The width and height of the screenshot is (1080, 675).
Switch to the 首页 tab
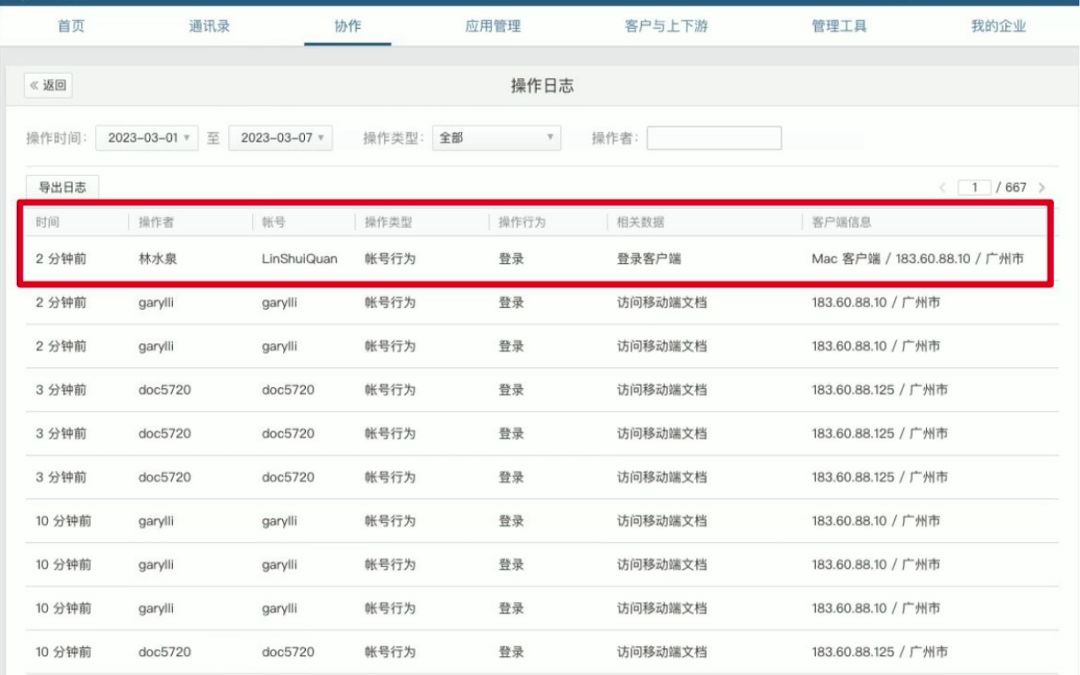(69, 26)
